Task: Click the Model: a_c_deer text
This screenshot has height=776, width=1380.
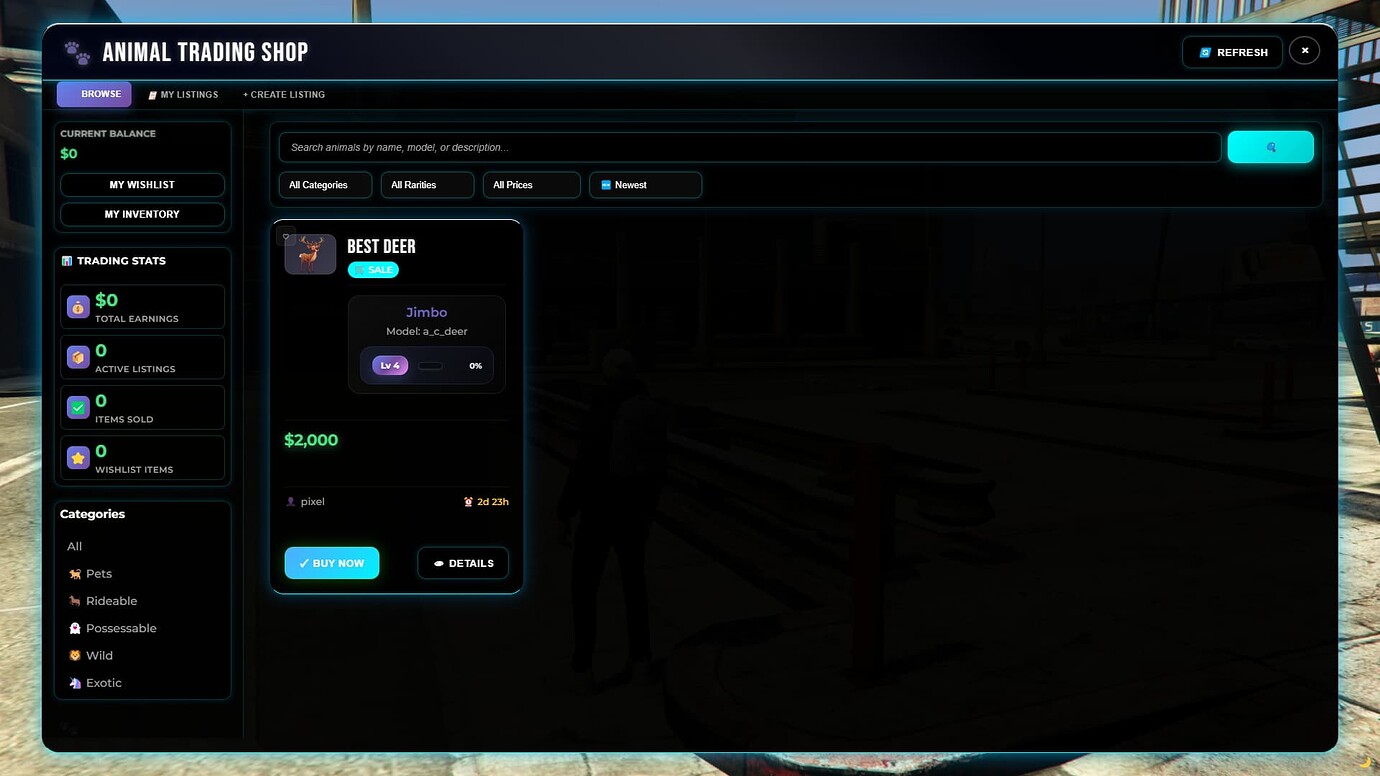Action: 427,332
